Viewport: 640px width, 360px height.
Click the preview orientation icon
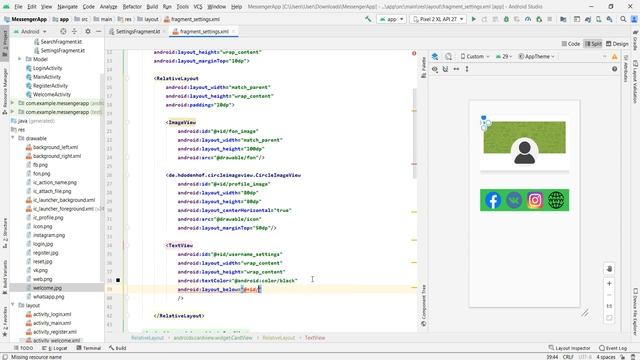(449, 56)
